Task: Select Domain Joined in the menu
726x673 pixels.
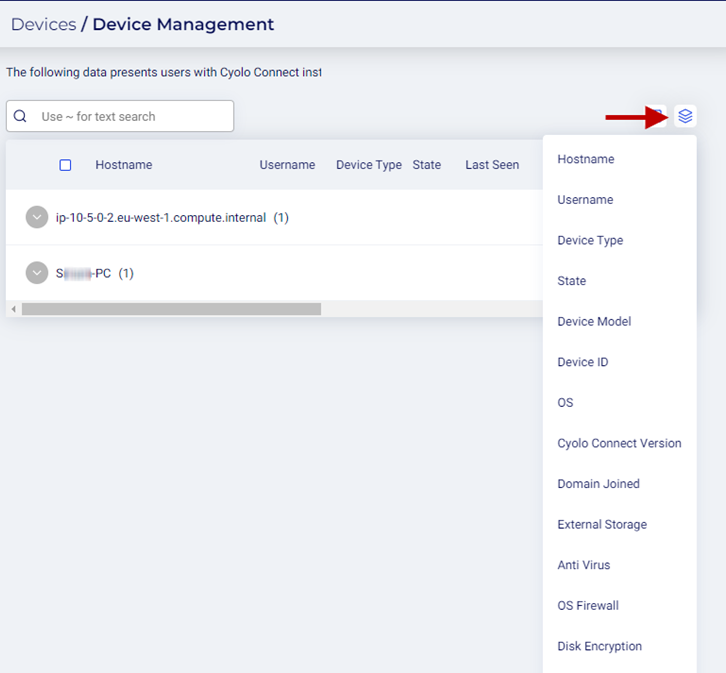Action: click(x=598, y=484)
